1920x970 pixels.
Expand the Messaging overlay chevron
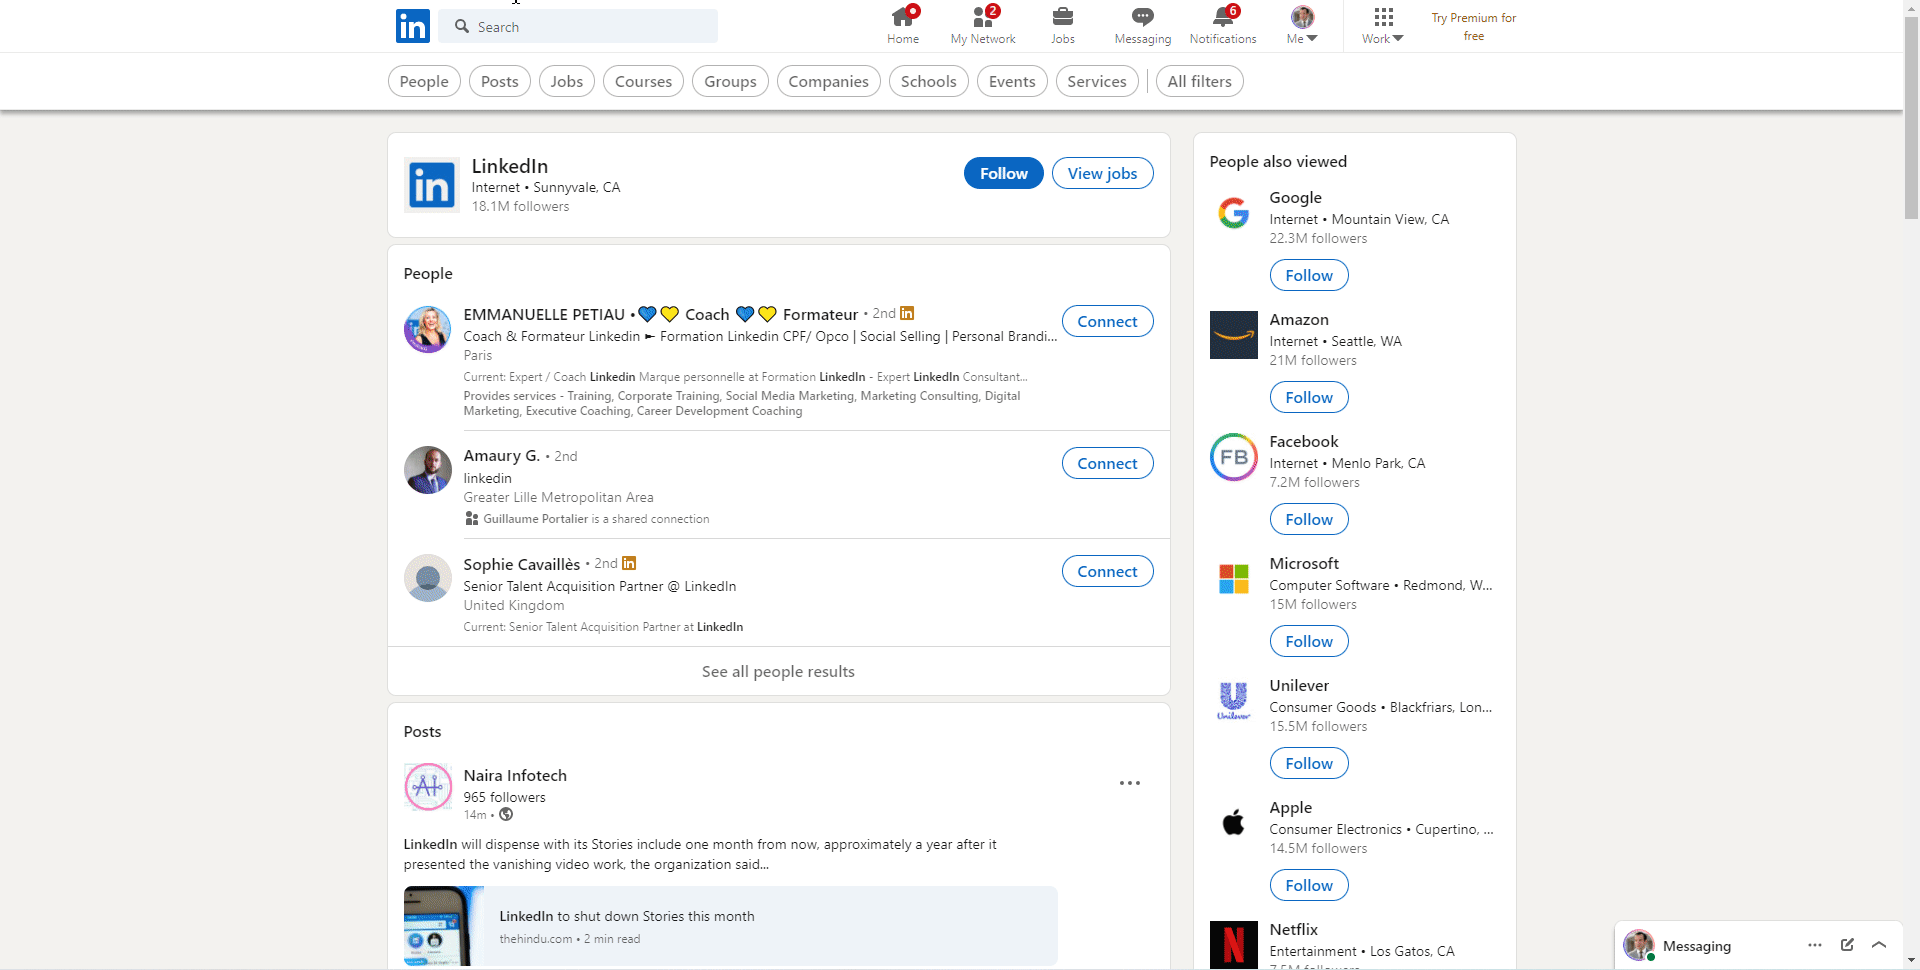1879,945
